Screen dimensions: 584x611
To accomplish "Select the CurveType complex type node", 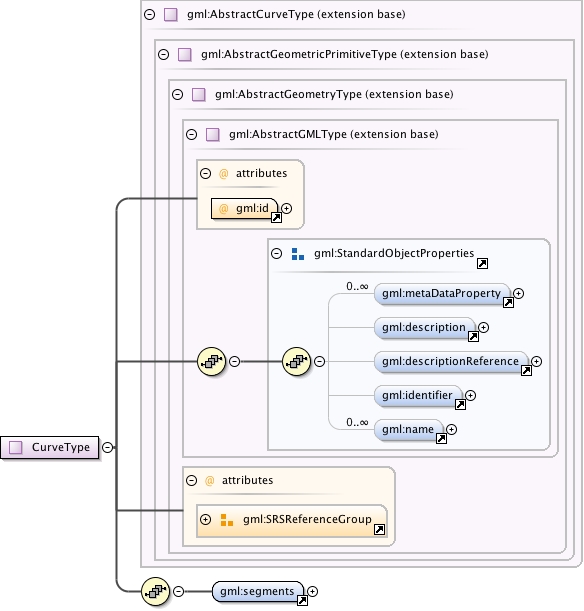I will tap(49, 447).
